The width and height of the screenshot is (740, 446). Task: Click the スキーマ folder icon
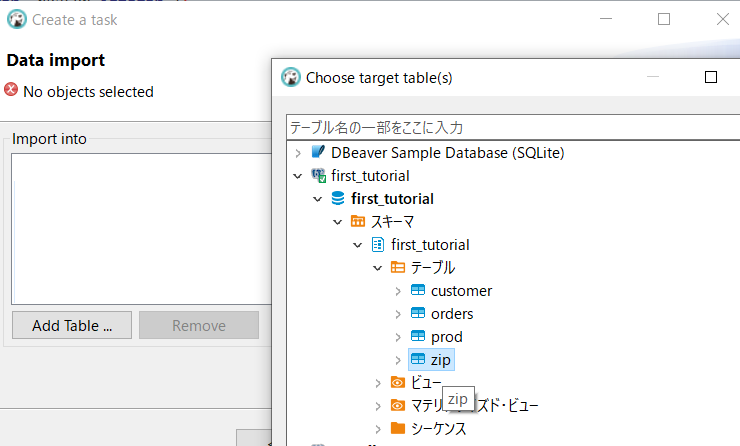[x=358, y=221]
